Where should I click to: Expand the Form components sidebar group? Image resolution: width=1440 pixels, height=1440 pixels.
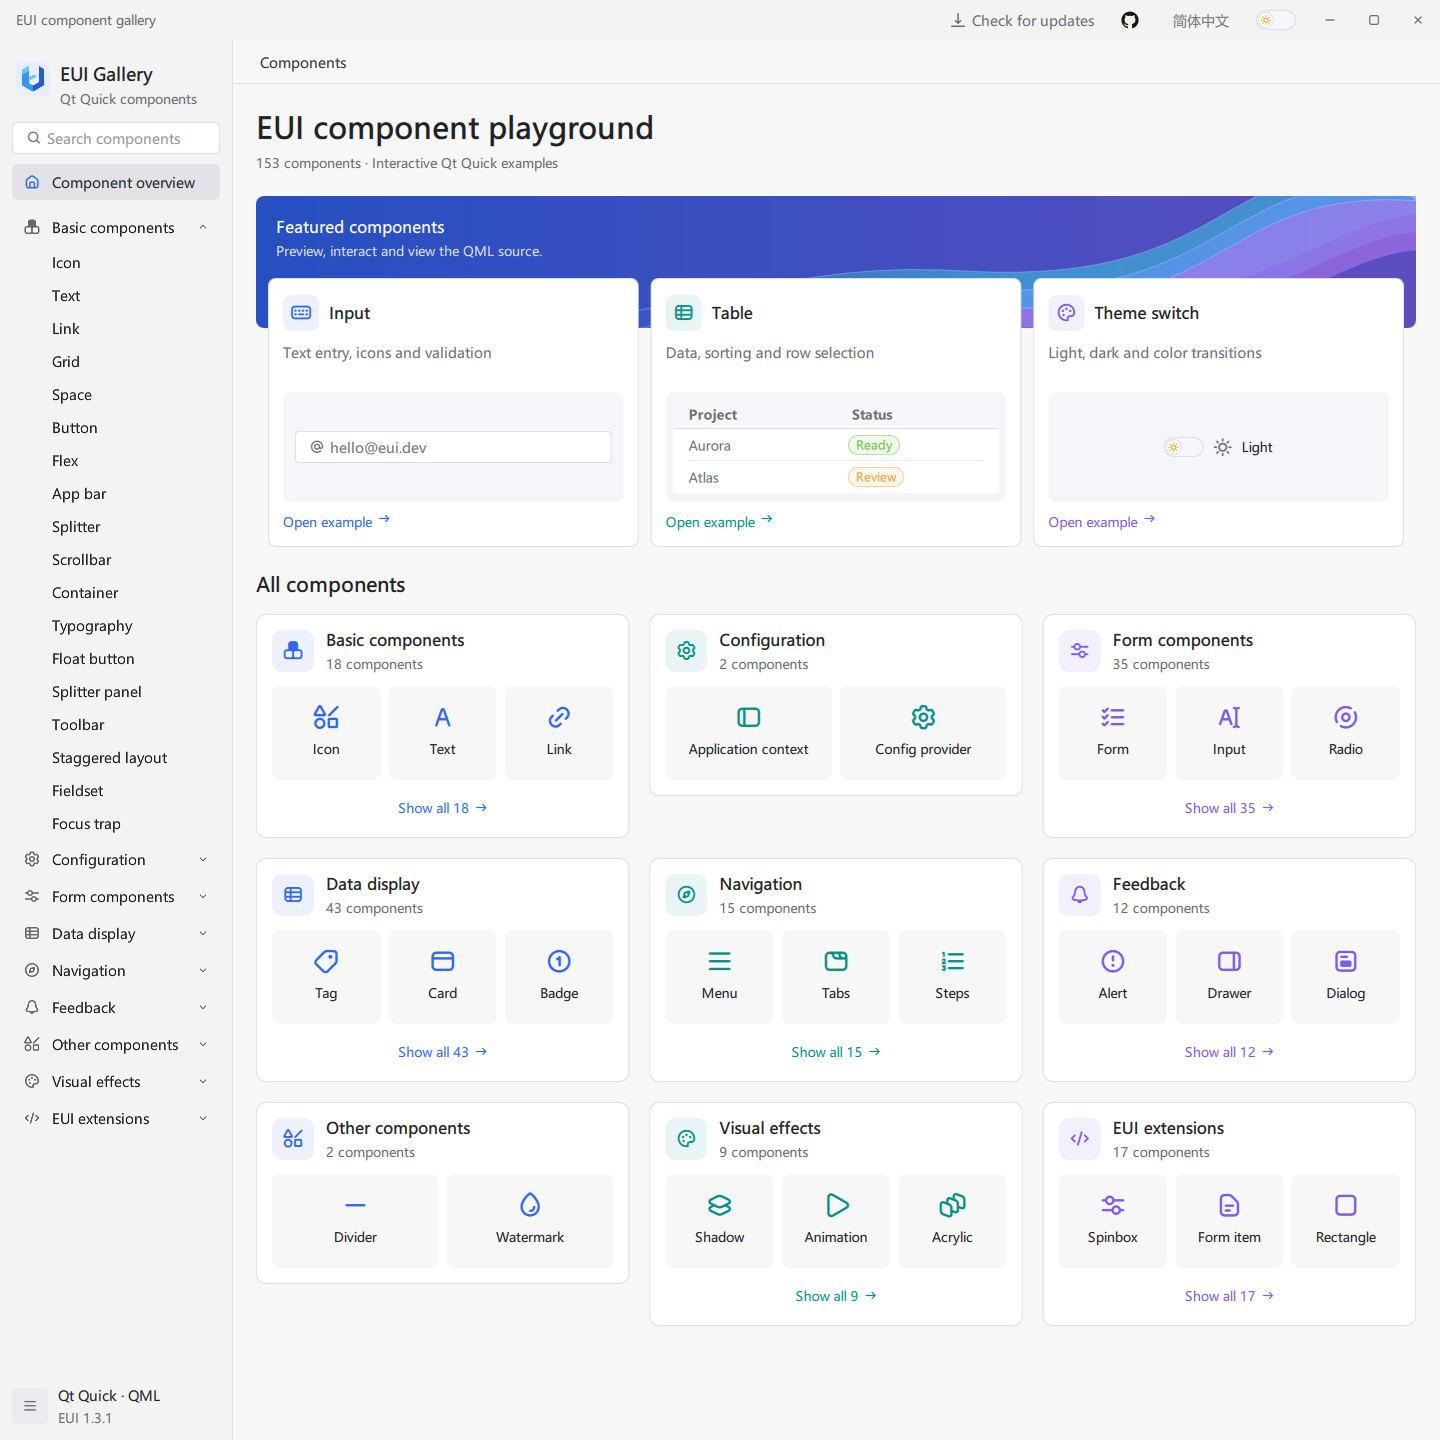click(116, 897)
